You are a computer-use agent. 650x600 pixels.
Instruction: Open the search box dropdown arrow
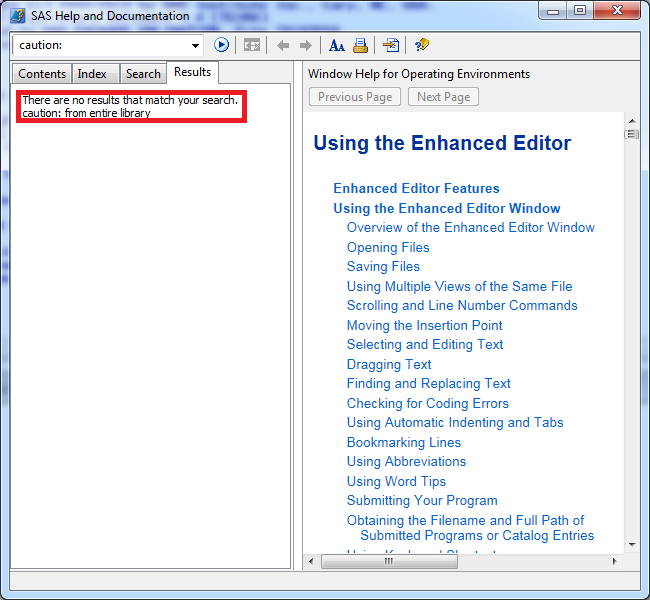pyautogui.click(x=195, y=46)
